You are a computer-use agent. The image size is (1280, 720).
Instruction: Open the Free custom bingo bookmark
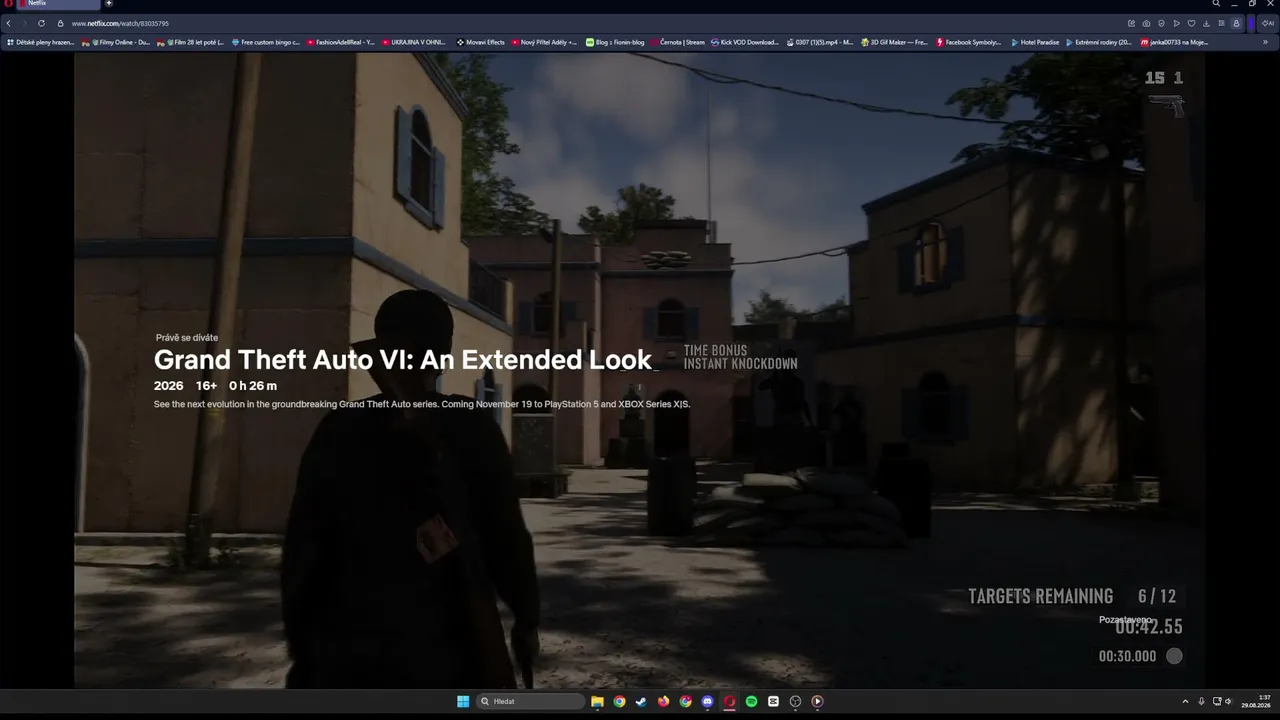point(266,42)
